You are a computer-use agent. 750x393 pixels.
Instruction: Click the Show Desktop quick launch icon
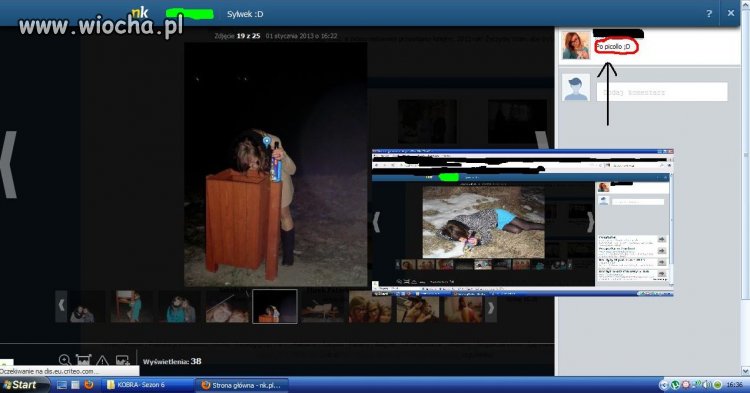click(62, 385)
